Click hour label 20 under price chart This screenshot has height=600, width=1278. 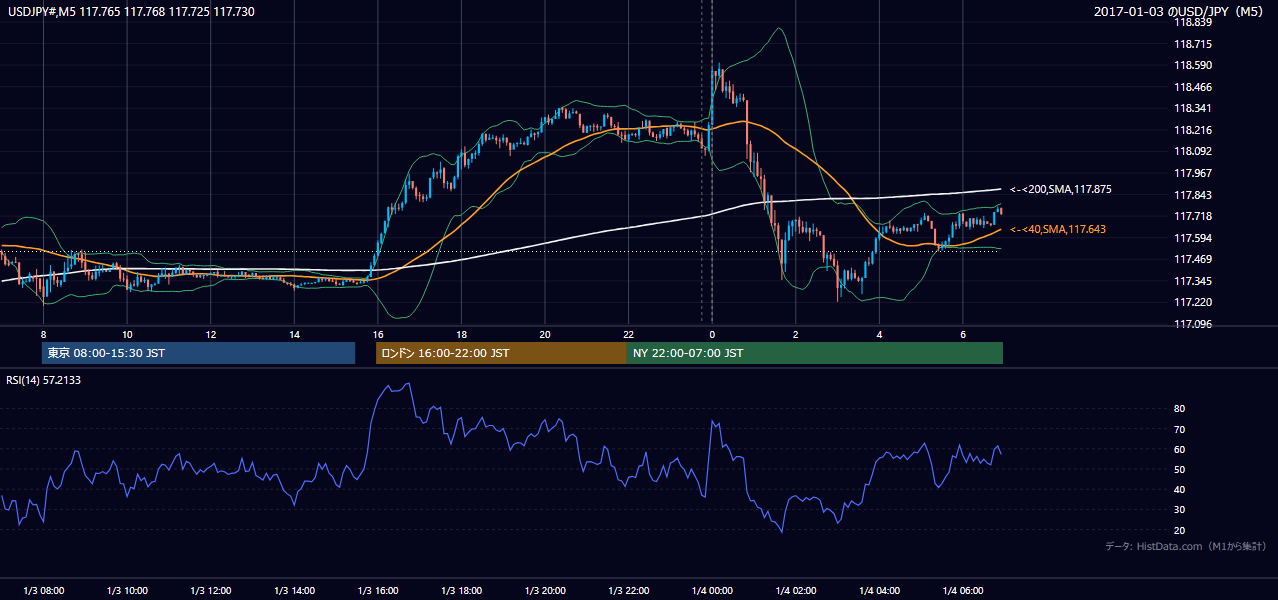point(544,334)
